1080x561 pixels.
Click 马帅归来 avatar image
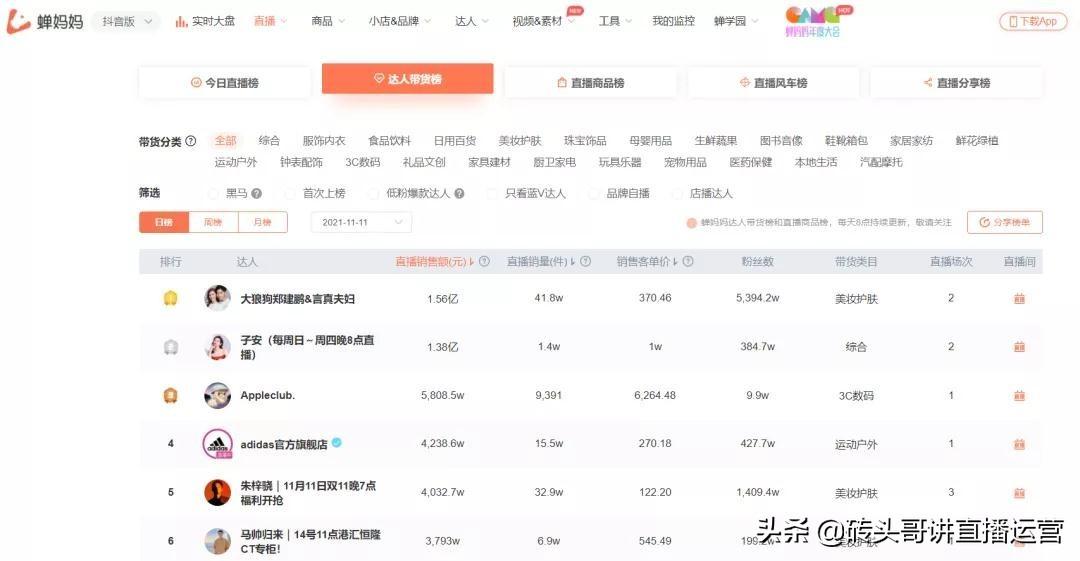218,541
